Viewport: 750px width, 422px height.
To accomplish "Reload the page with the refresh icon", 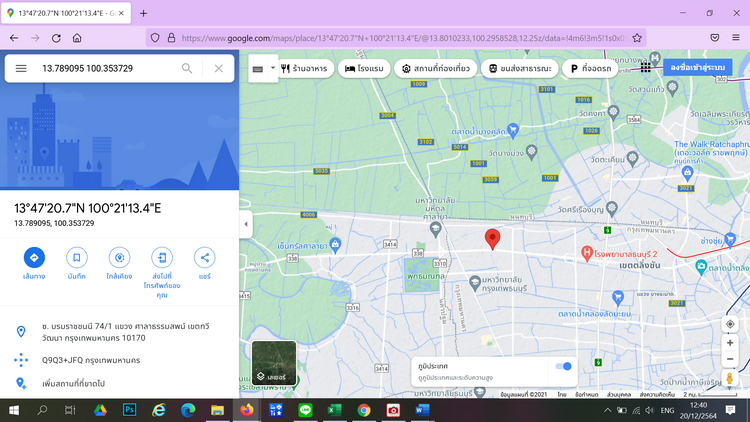I will [x=56, y=38].
